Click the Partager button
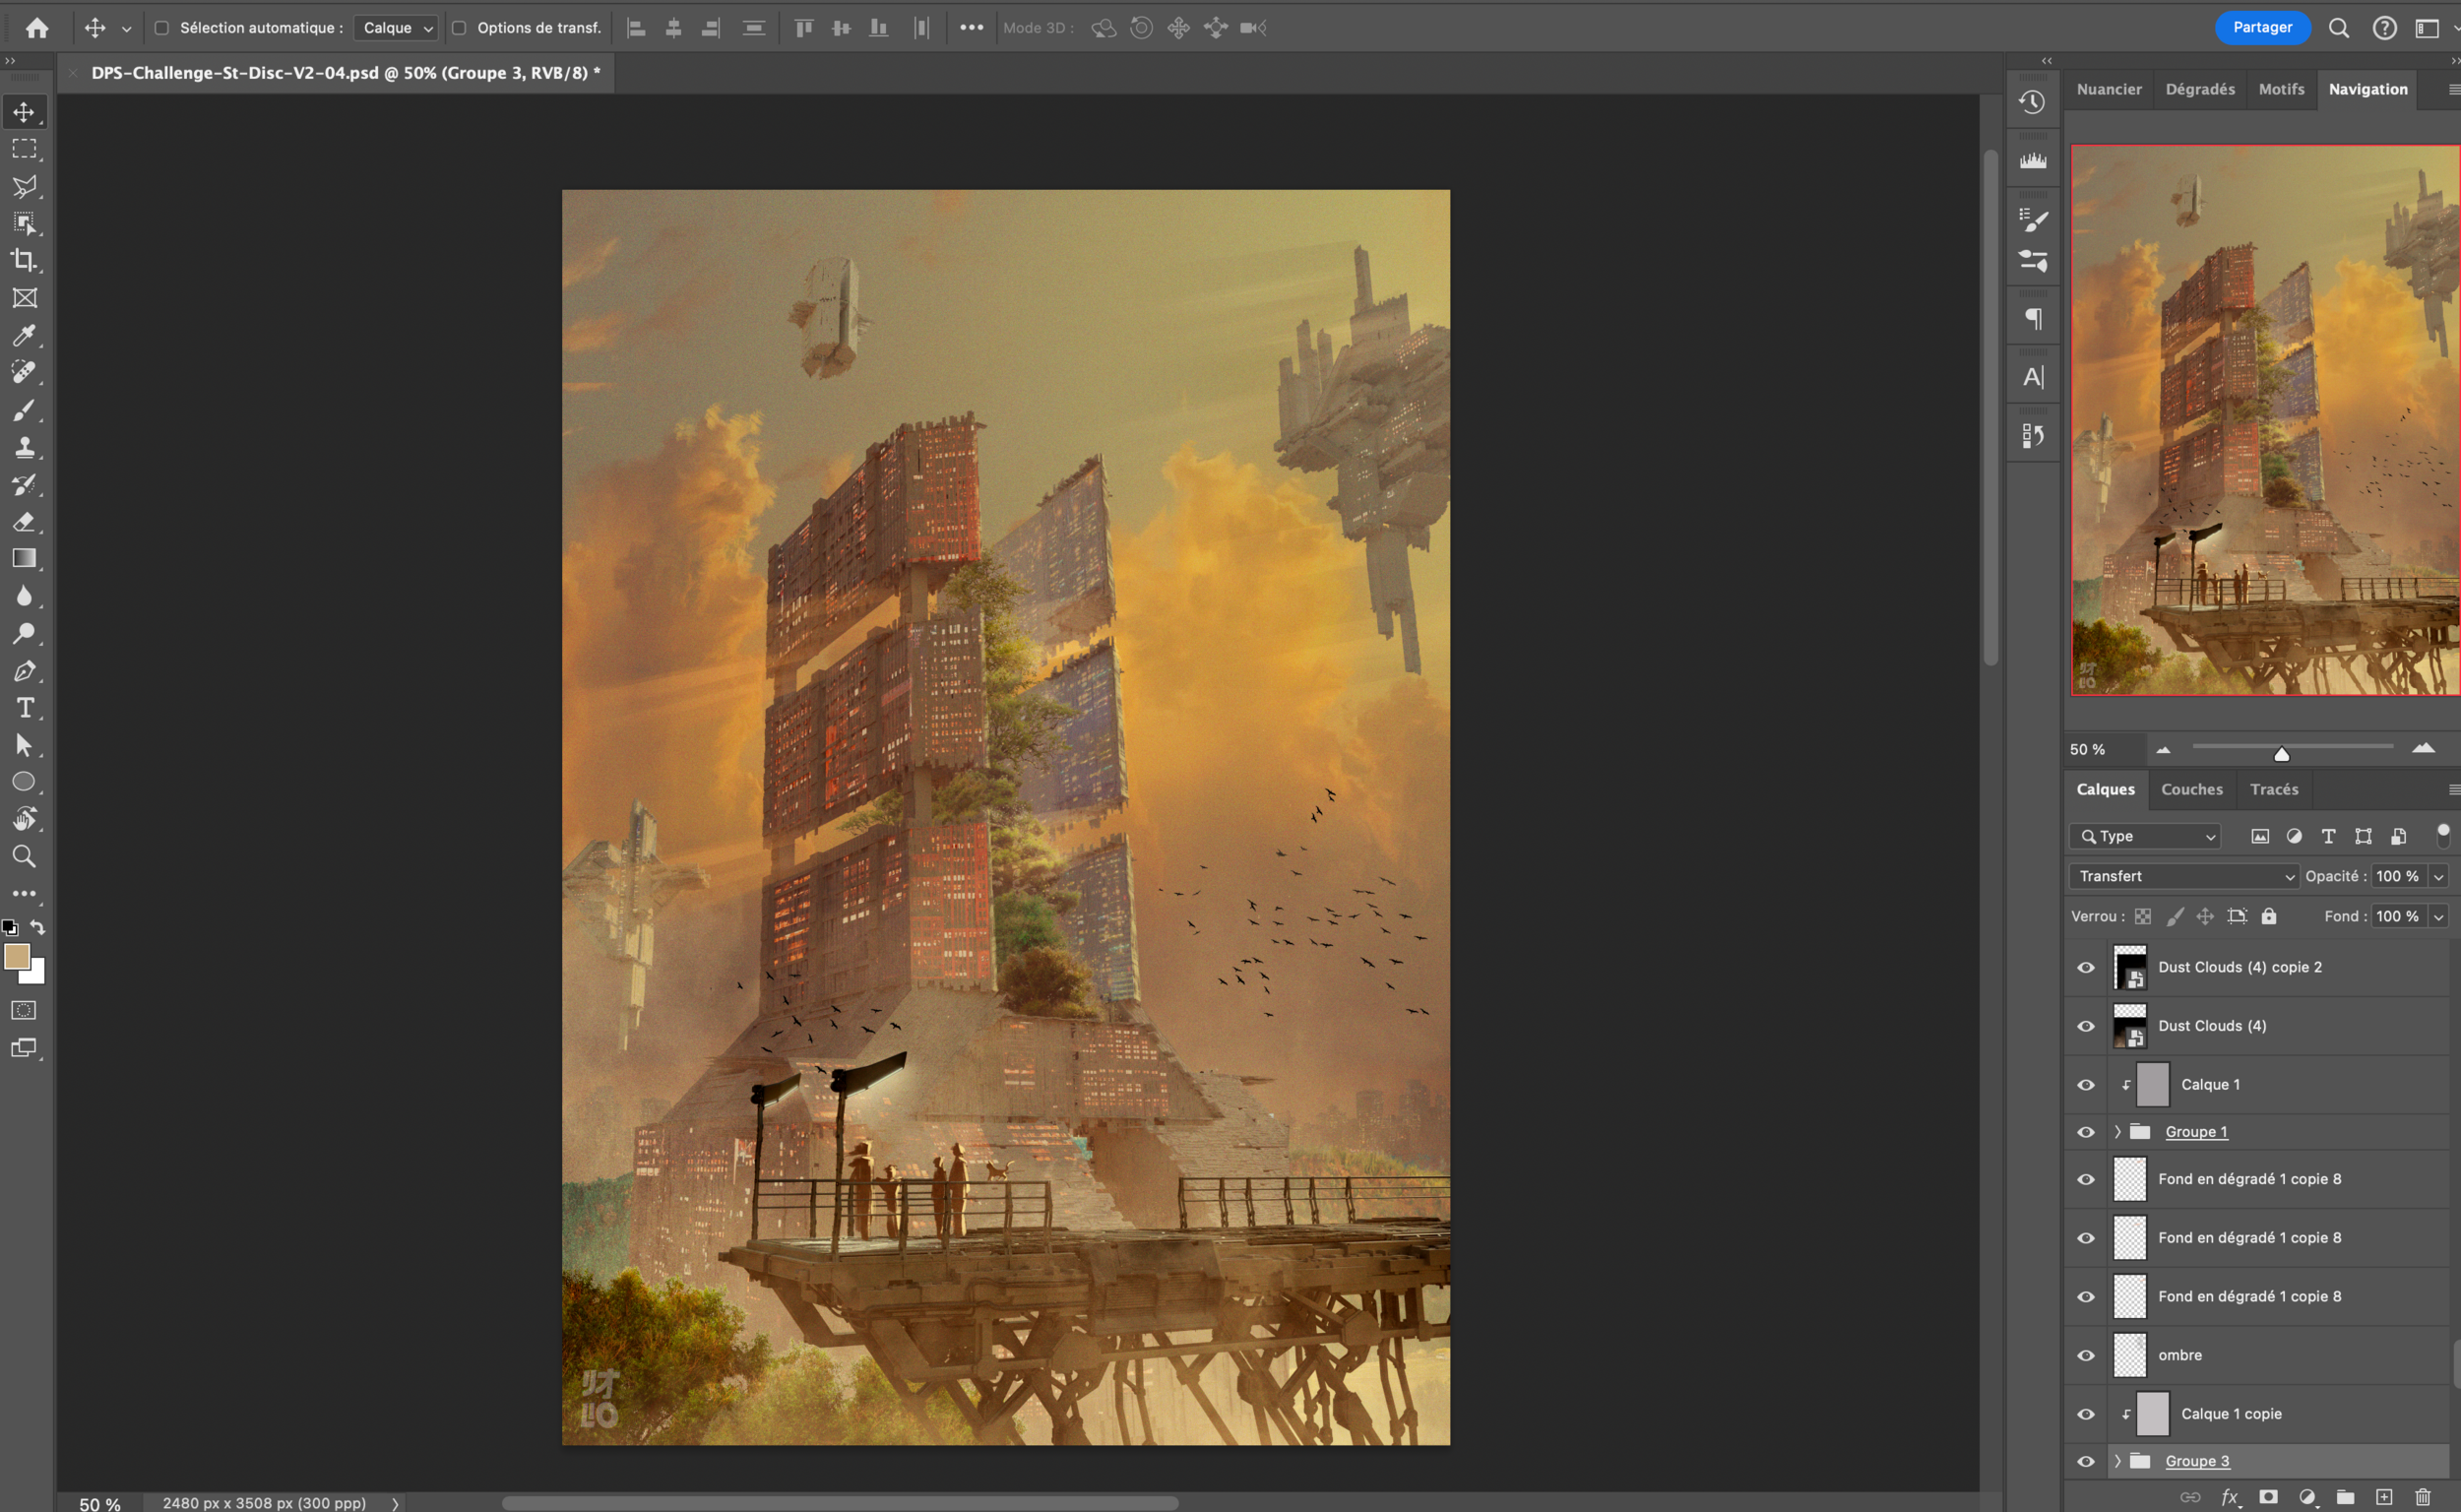Viewport: 2461px width, 1512px height. tap(2262, 28)
